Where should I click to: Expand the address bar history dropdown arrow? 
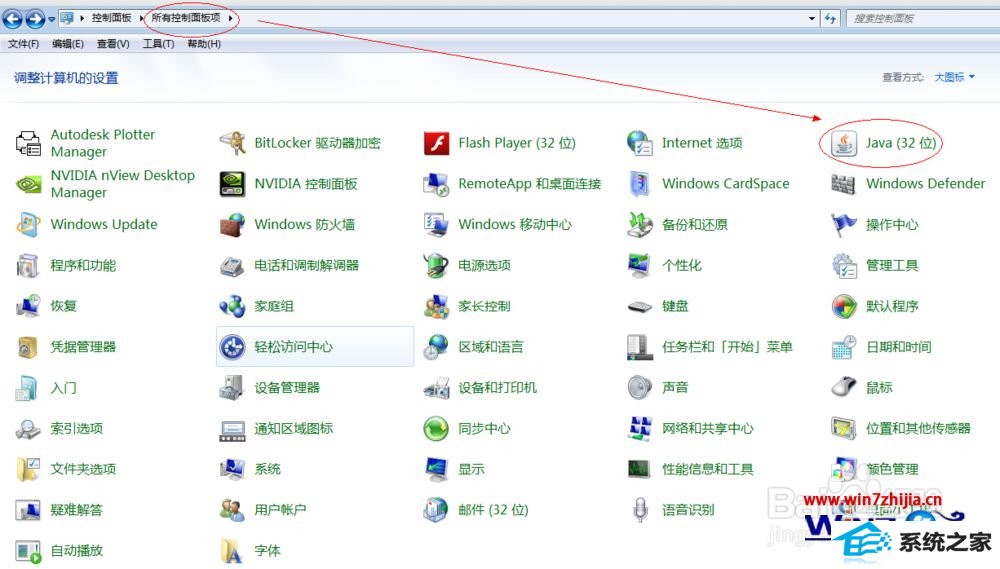811,18
